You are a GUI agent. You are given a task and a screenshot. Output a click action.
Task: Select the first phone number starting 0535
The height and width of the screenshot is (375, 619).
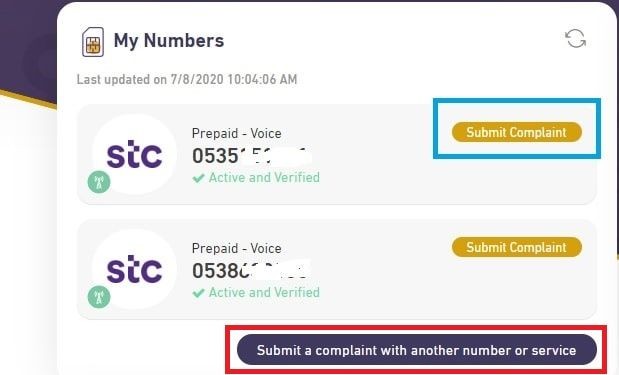251,156
